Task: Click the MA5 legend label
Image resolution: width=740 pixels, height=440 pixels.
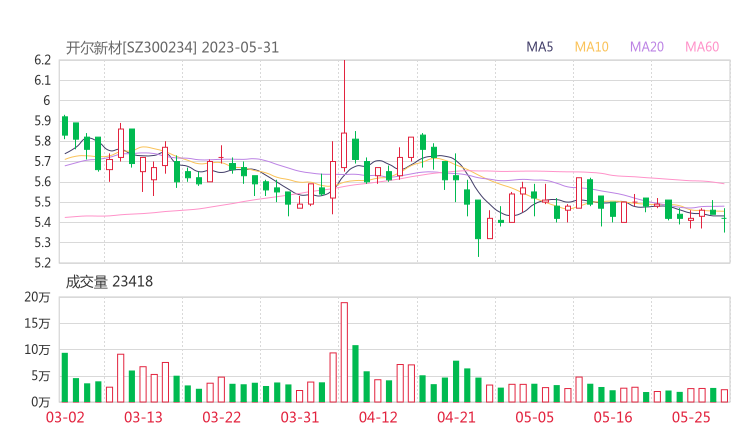Action: tap(539, 47)
